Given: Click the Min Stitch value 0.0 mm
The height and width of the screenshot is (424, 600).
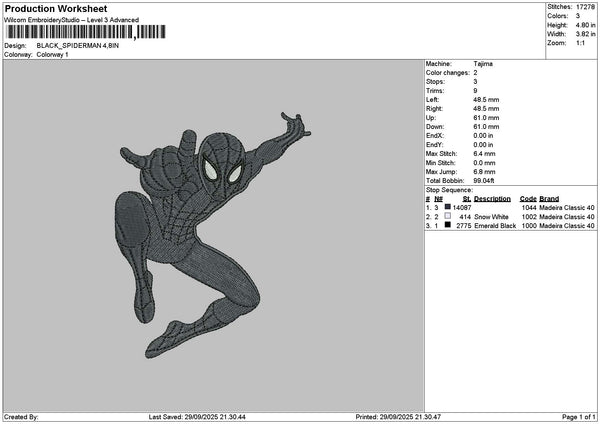Looking at the screenshot, I should point(484,163).
